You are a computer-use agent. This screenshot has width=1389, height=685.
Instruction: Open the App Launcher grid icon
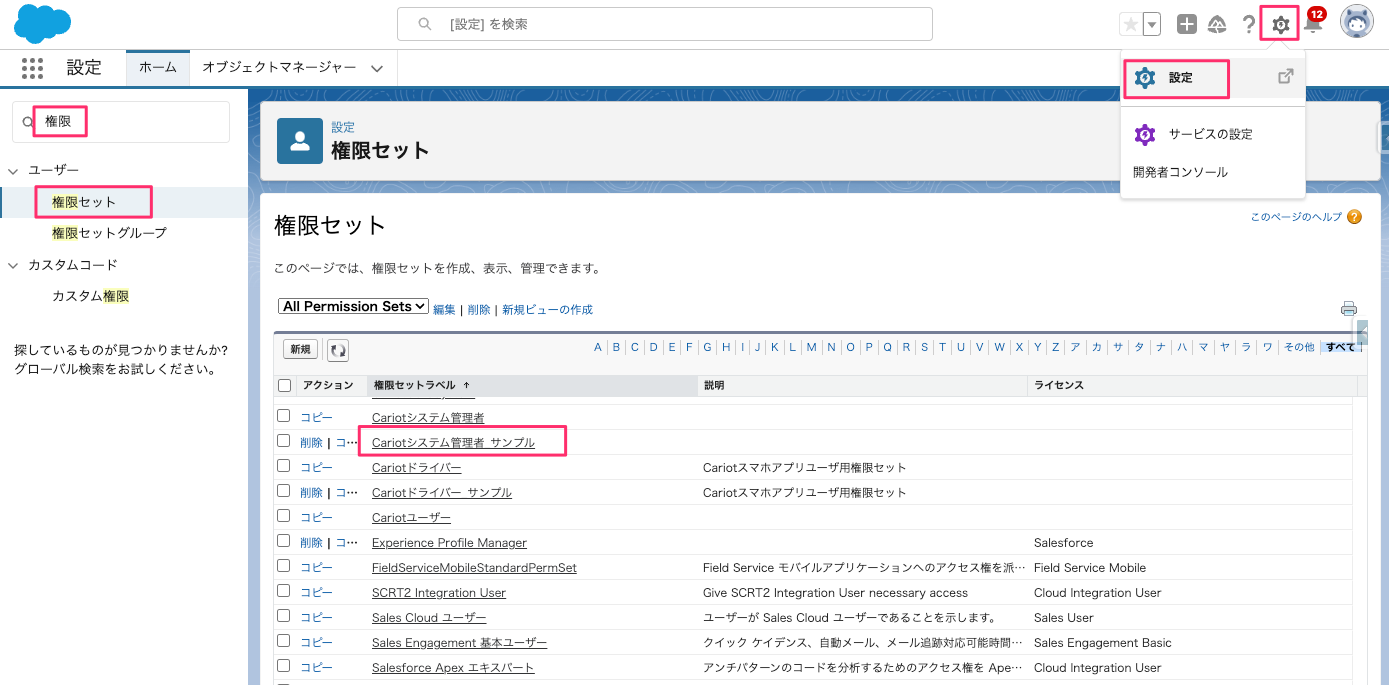[x=33, y=68]
